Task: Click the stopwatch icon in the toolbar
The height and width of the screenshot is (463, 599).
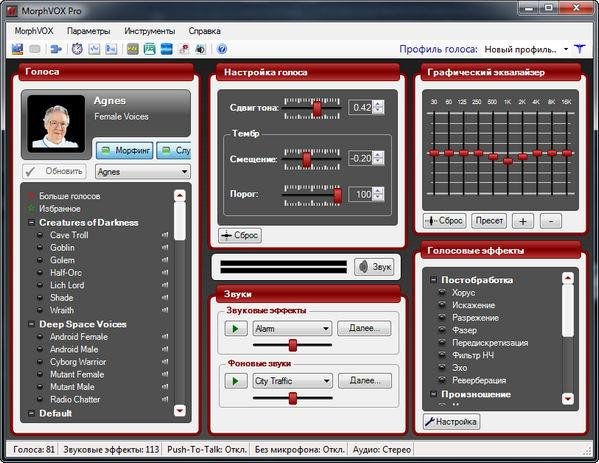Action: tap(77, 49)
